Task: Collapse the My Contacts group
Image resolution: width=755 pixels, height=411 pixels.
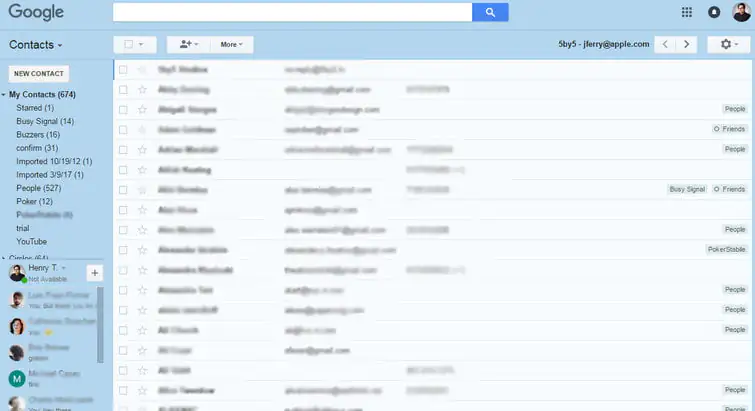Action: [x=3, y=95]
